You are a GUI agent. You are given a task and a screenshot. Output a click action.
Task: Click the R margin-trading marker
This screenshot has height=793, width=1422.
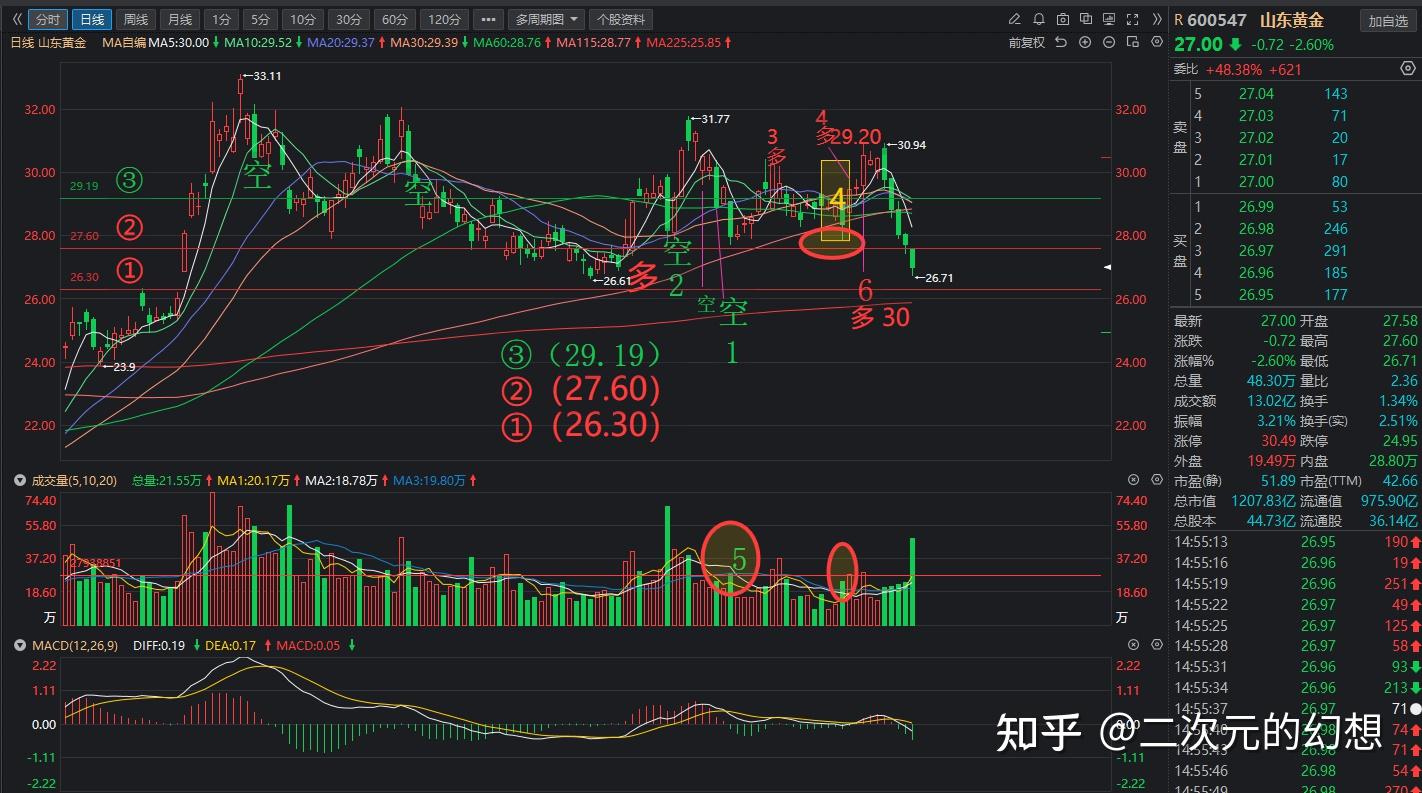coord(1179,20)
